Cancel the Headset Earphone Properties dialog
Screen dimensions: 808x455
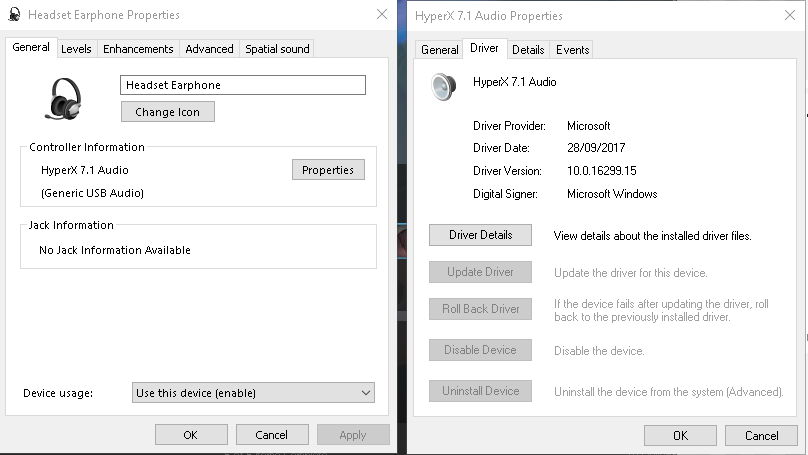coord(272,435)
